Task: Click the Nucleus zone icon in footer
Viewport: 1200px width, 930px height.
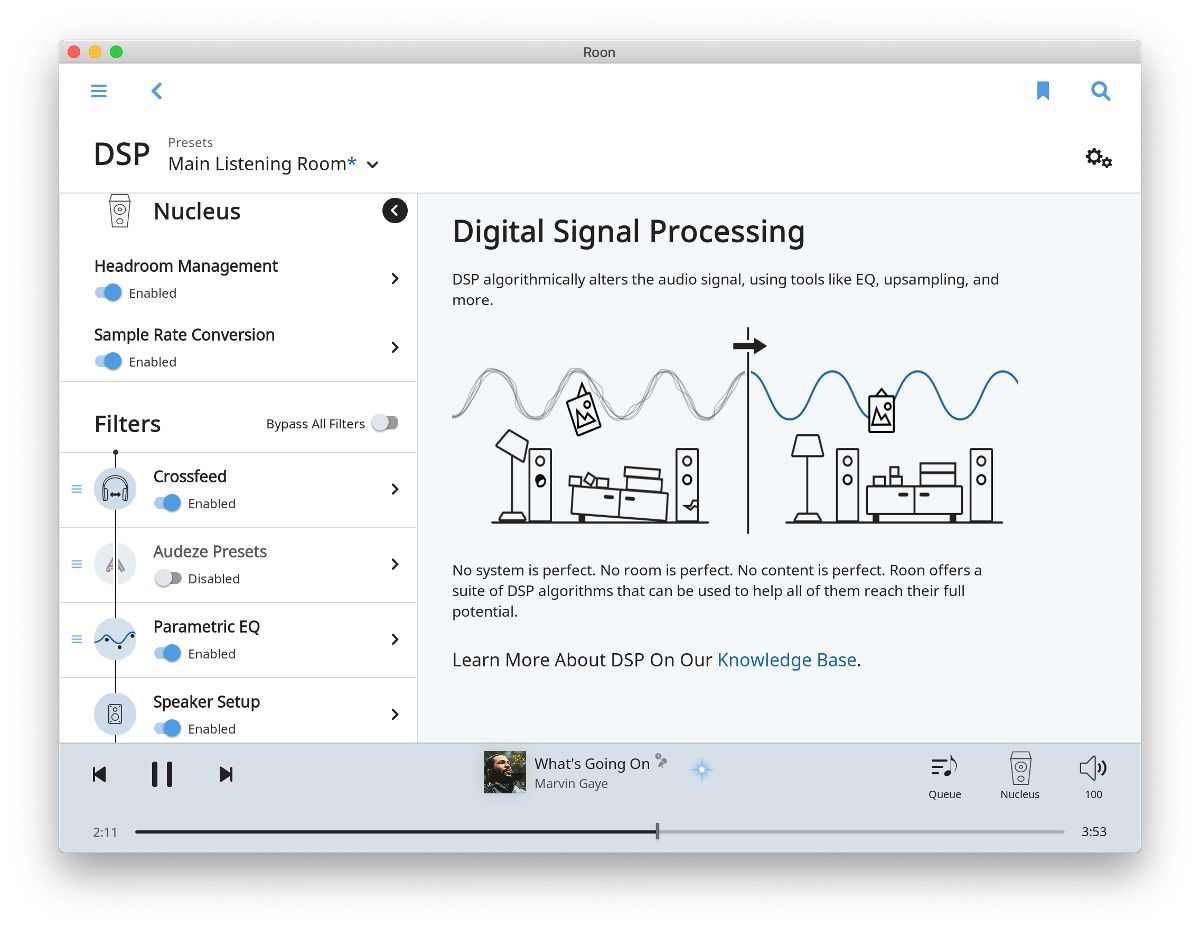Action: click(x=1019, y=776)
